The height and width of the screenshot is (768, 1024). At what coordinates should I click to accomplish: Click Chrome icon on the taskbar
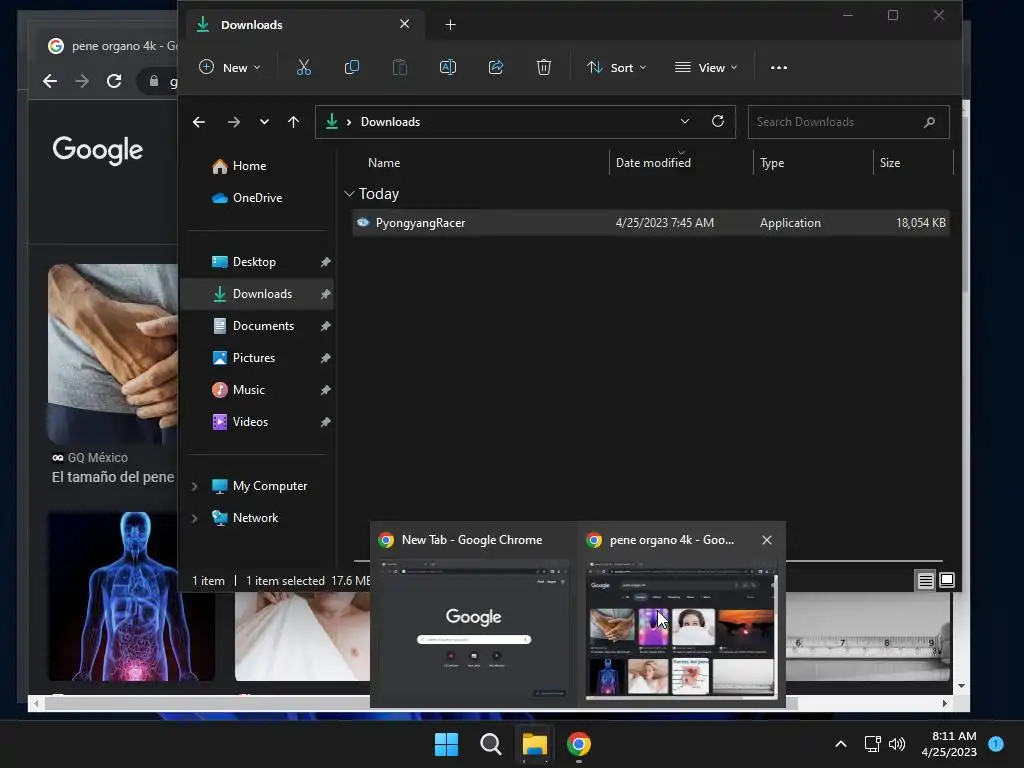579,744
